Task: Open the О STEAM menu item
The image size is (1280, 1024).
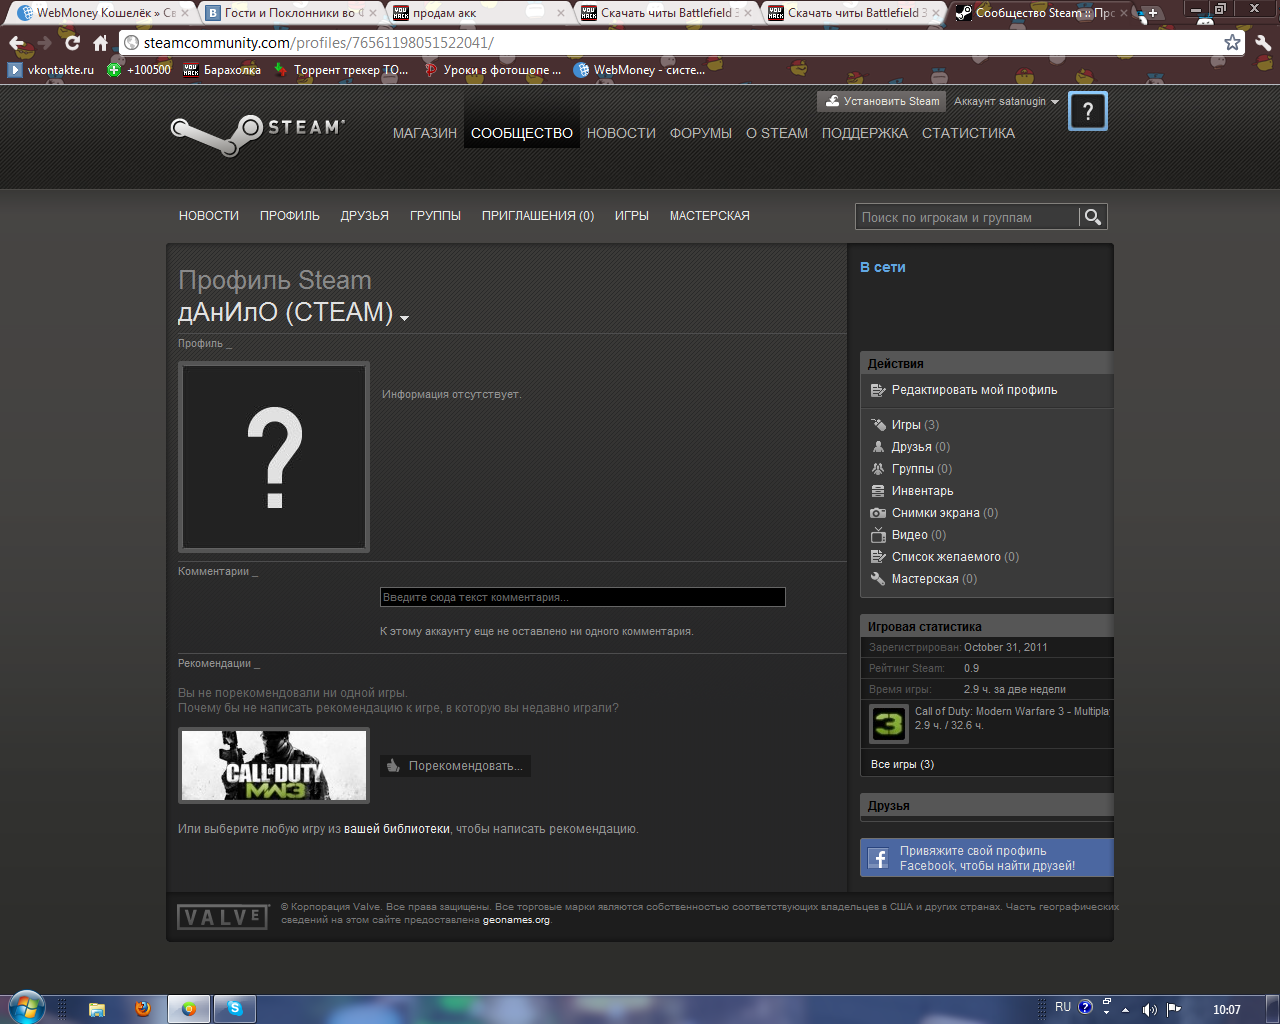Action: 777,133
